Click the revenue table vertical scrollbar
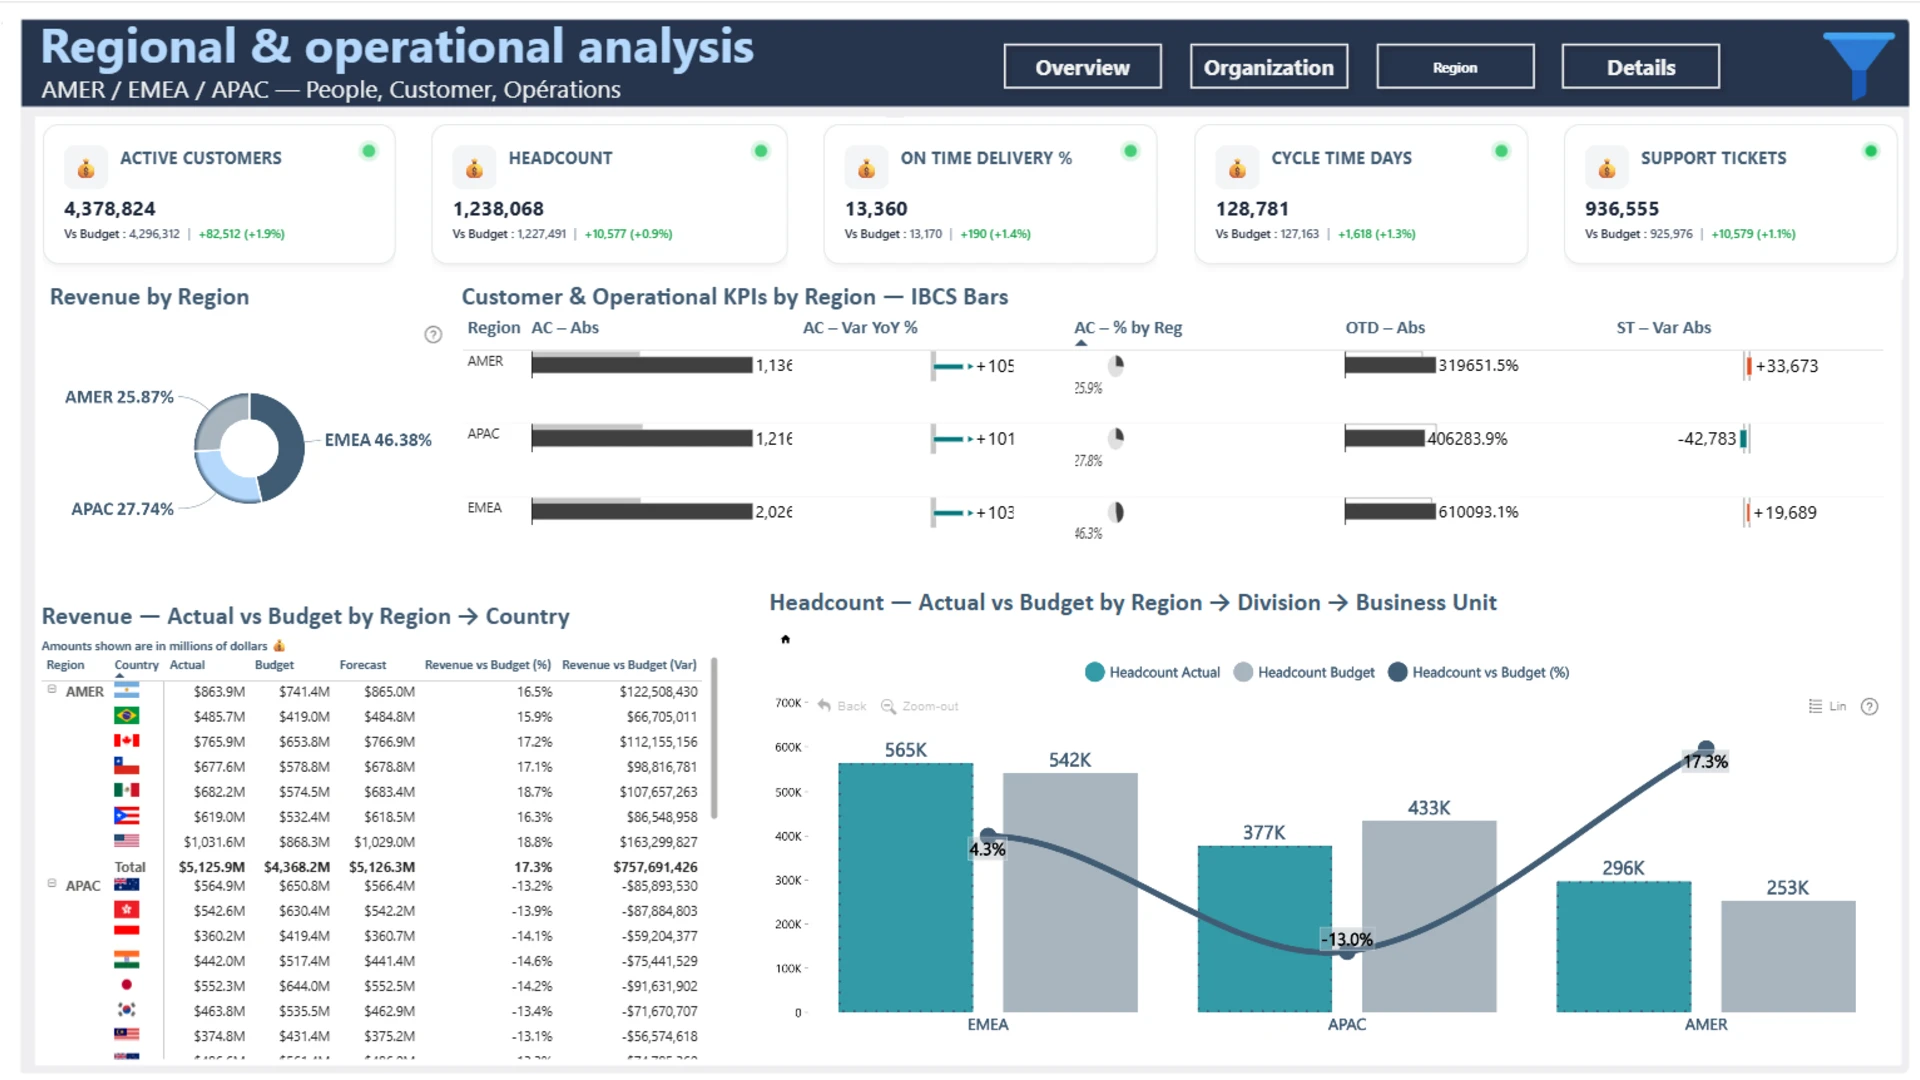 coord(714,738)
